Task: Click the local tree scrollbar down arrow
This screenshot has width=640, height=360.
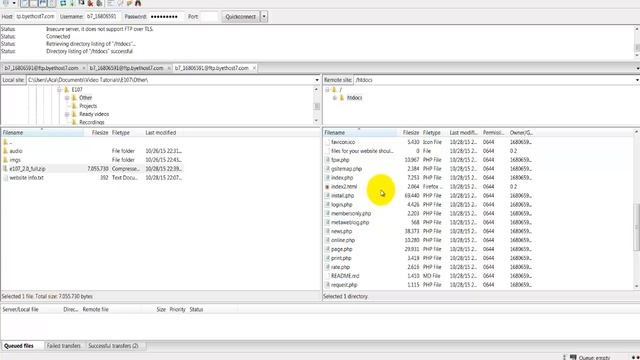Action: [x=317, y=121]
